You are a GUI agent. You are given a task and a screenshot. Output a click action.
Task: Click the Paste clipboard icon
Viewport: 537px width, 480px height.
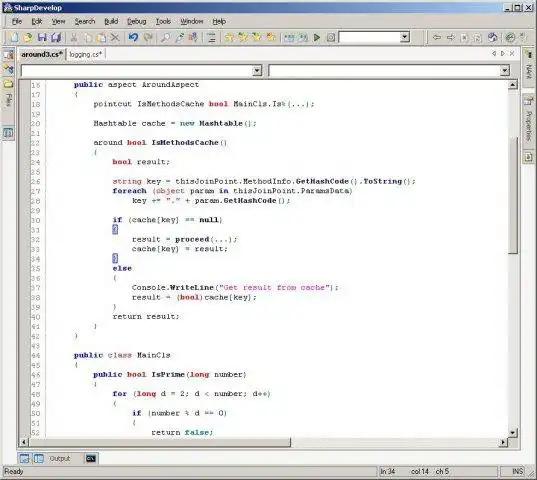[x=102, y=37]
